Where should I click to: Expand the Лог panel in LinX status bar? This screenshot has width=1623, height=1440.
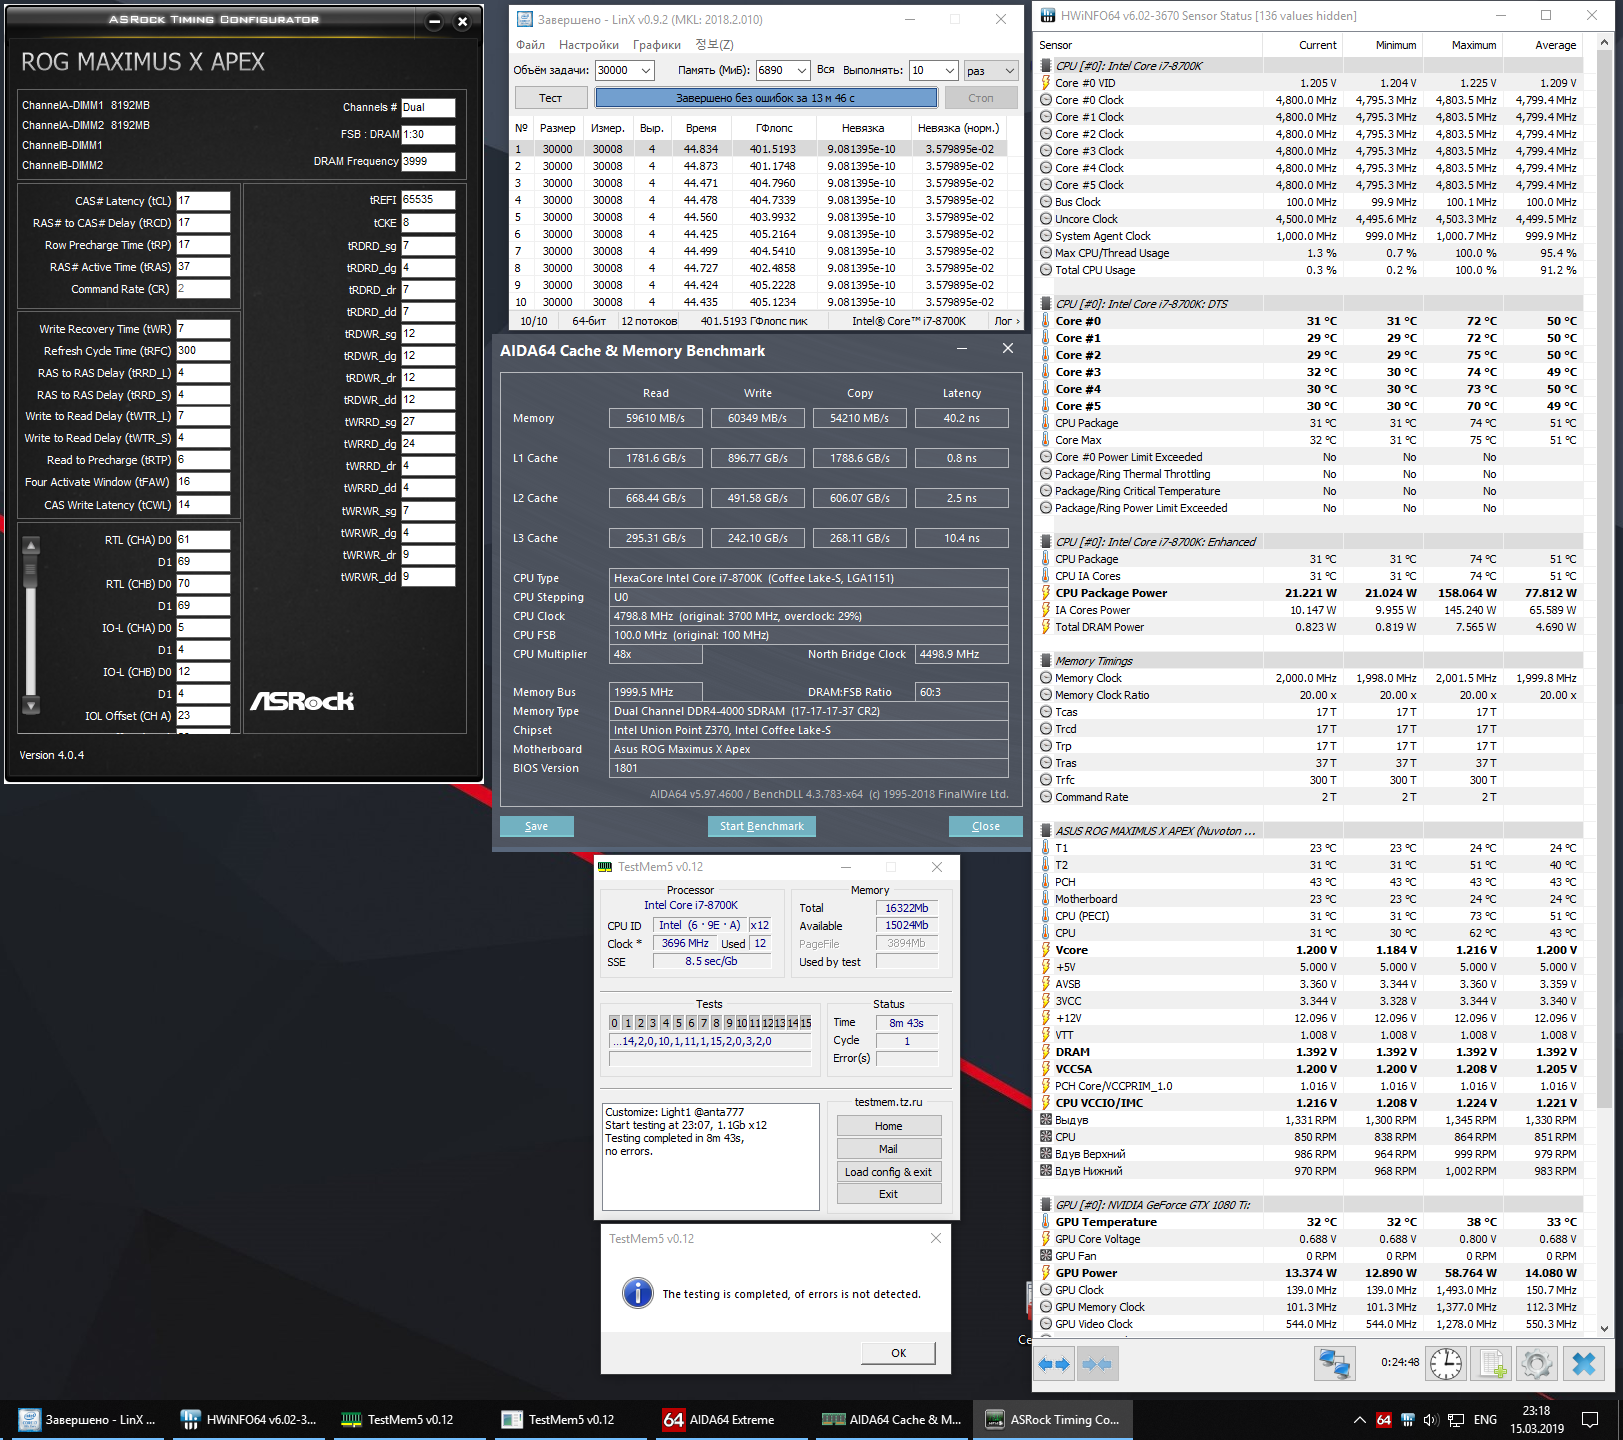point(1007,321)
